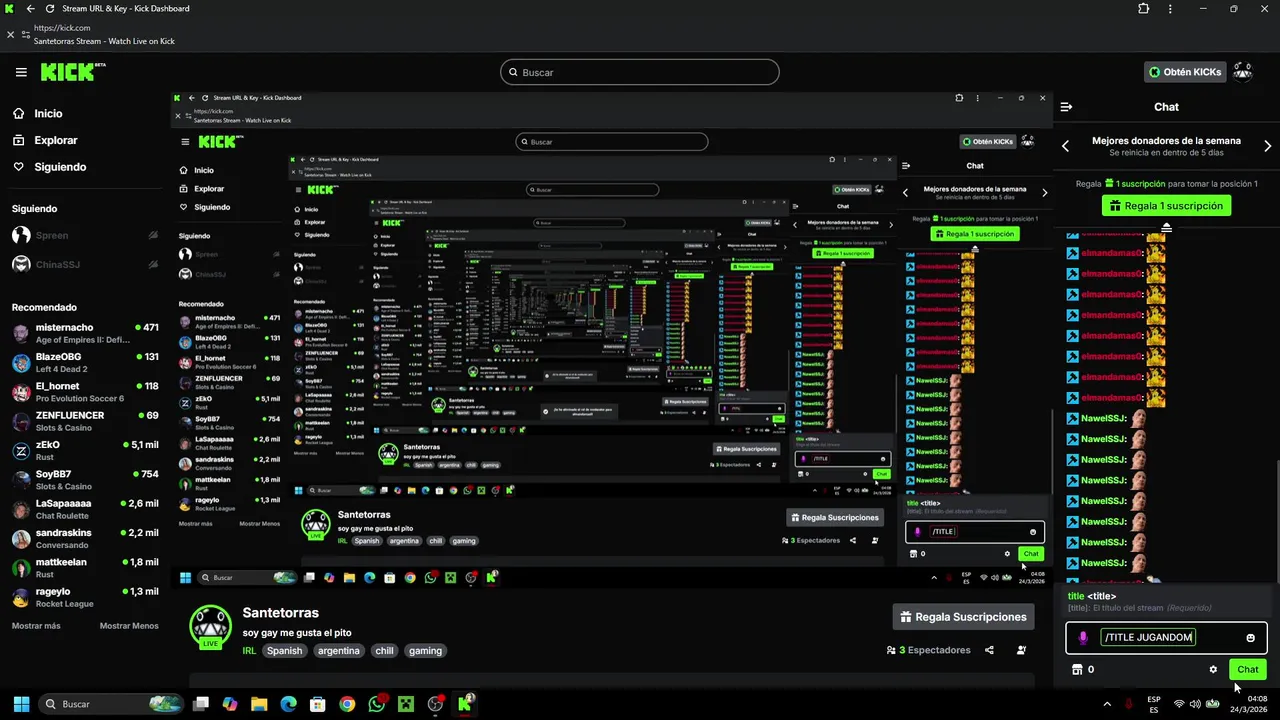Open the profile avatar next to Obtén KICKs

[1243, 71]
